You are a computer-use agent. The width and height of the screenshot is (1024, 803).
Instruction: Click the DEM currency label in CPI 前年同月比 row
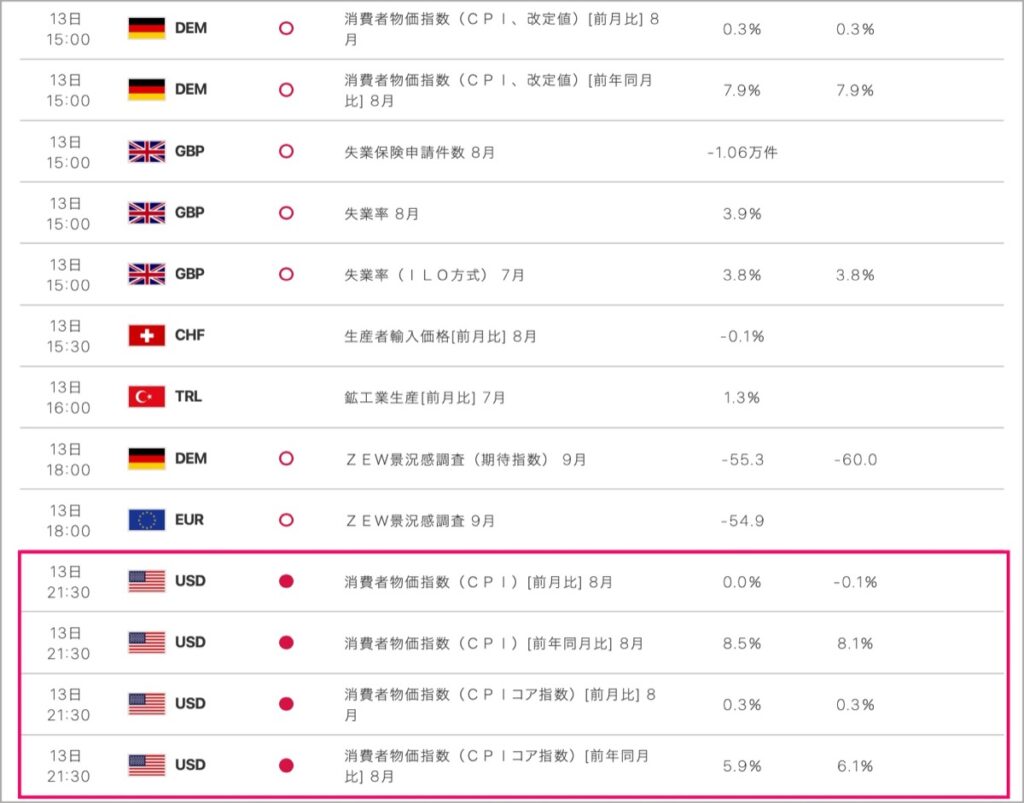click(191, 89)
